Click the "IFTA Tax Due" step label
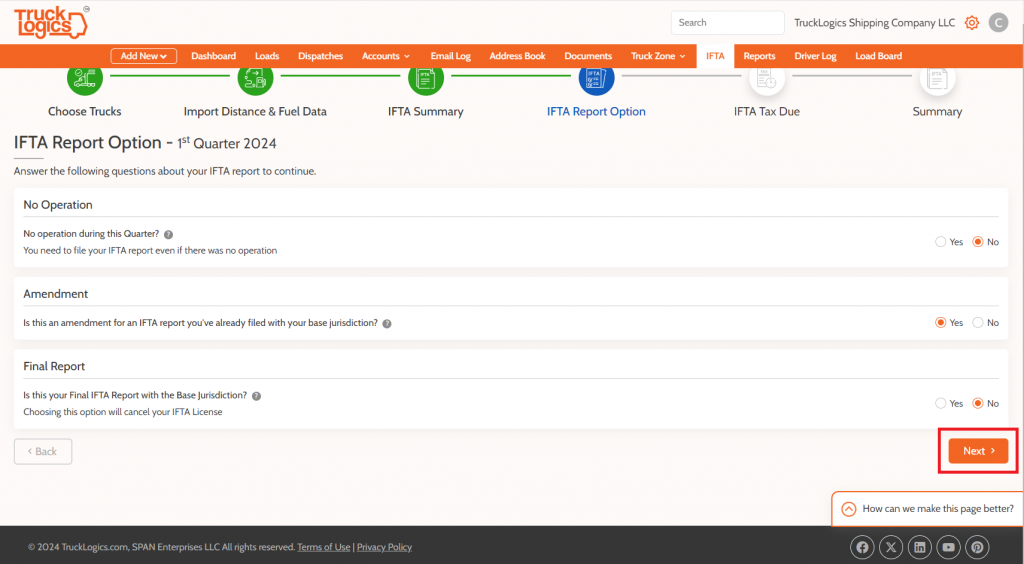Image resolution: width=1024 pixels, height=564 pixels. click(767, 112)
